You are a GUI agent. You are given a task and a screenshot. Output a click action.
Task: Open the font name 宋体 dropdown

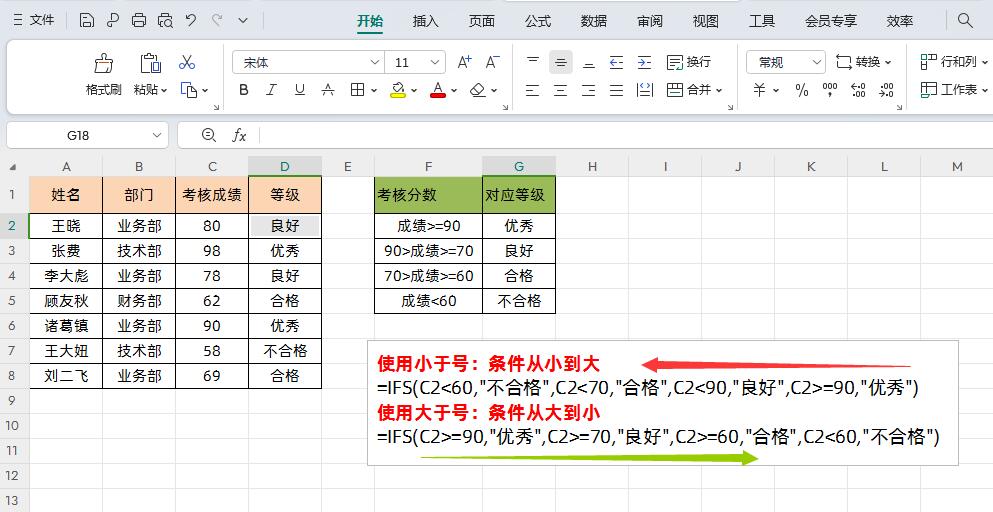pyautogui.click(x=374, y=62)
